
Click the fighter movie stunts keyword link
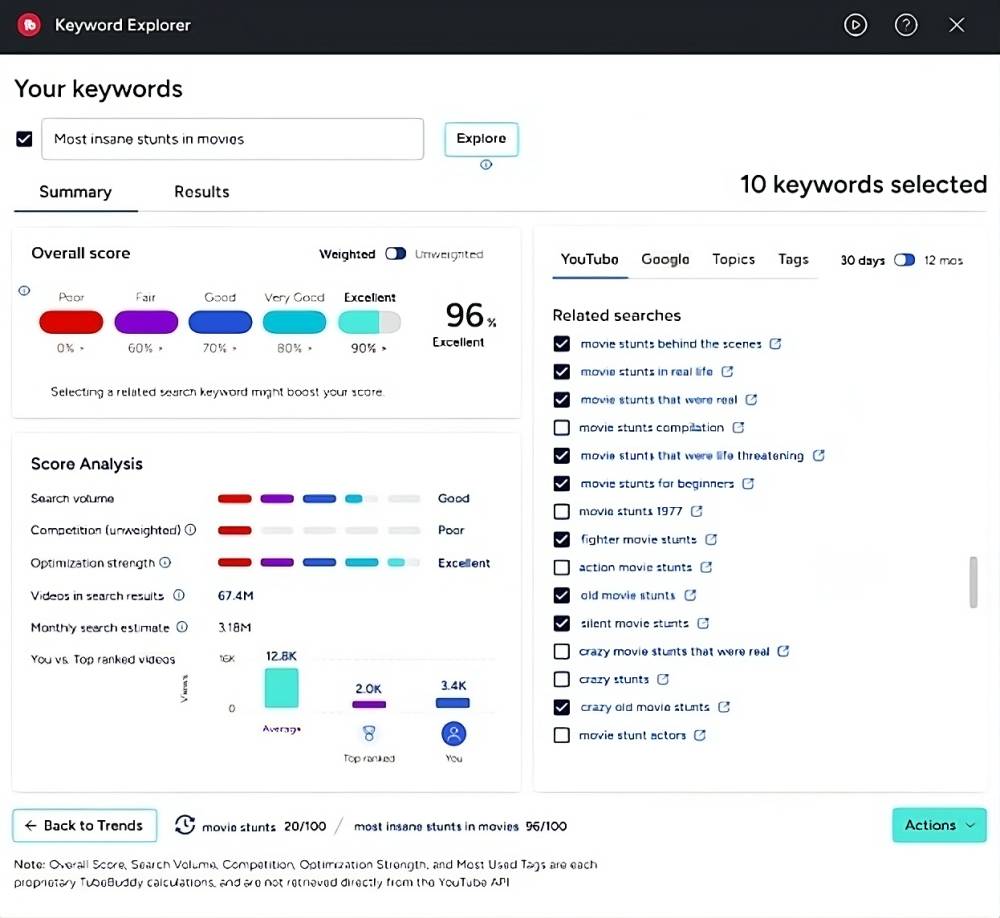pos(638,539)
